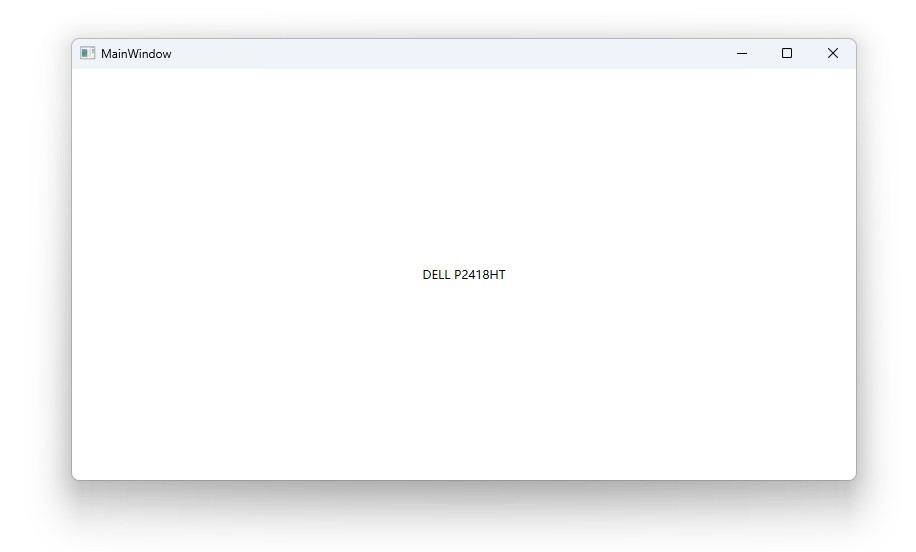This screenshot has height=552, width=916.
Task: Click the bottom border of MainWindow
Action: point(464,480)
